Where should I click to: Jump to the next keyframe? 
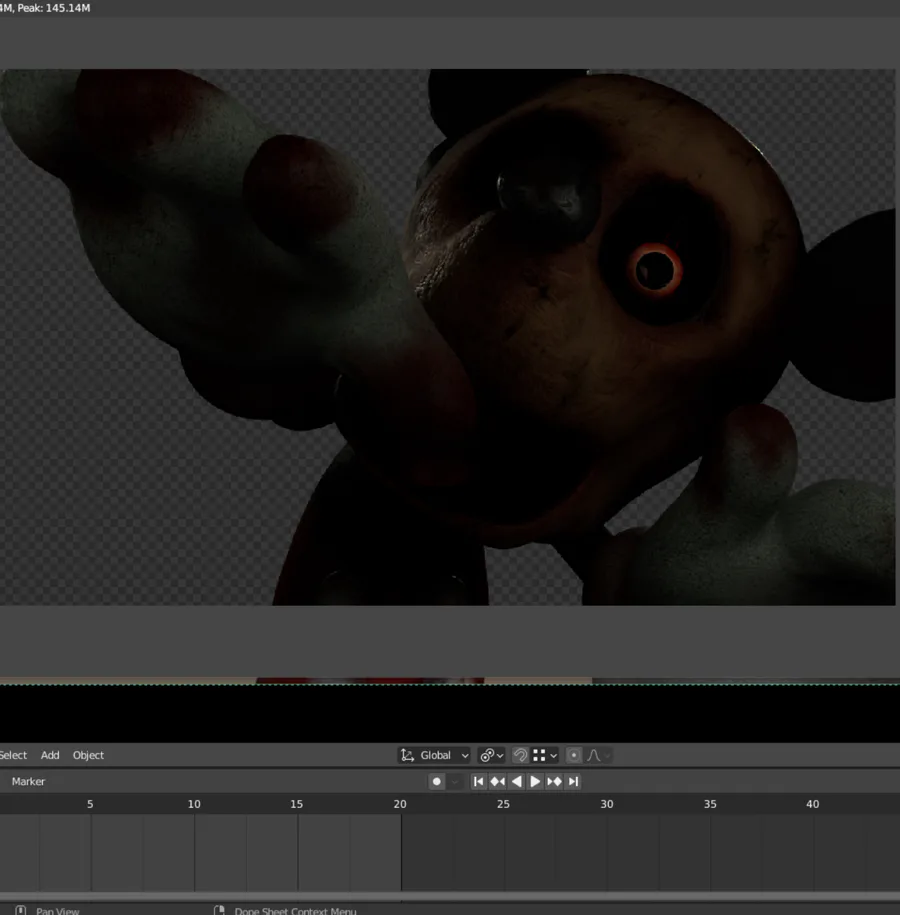tap(554, 781)
